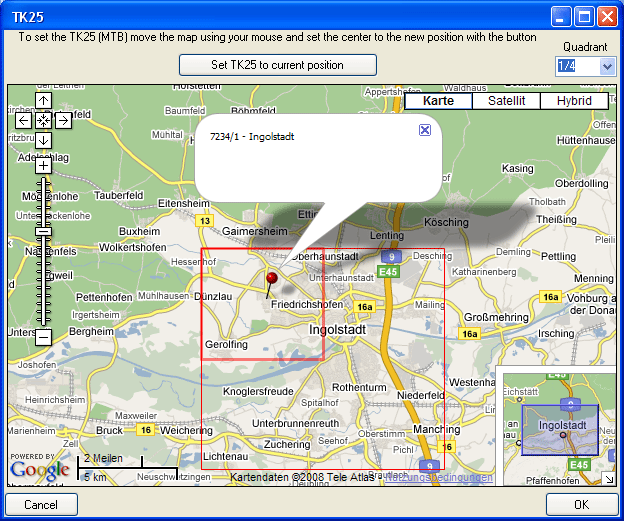The image size is (624, 521).
Task: Click the Knoglersfreude label
Action: (x=258, y=391)
